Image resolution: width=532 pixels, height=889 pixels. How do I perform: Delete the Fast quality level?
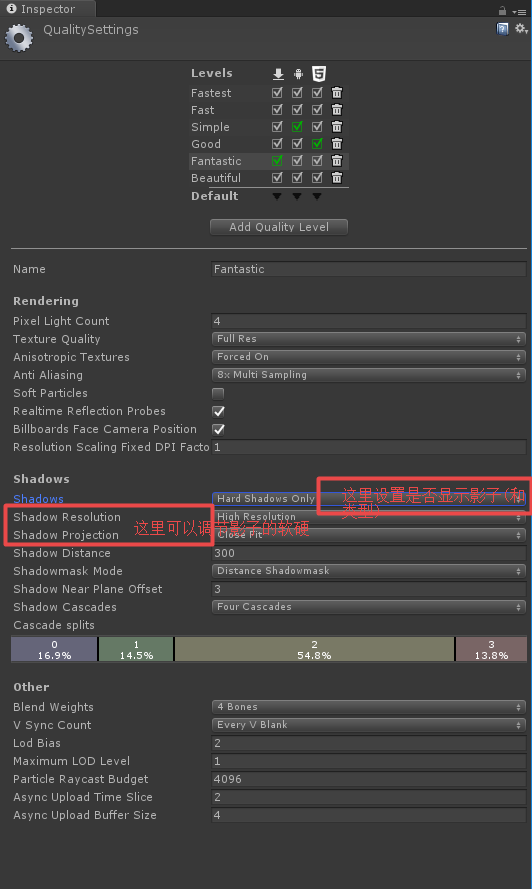click(x=337, y=109)
